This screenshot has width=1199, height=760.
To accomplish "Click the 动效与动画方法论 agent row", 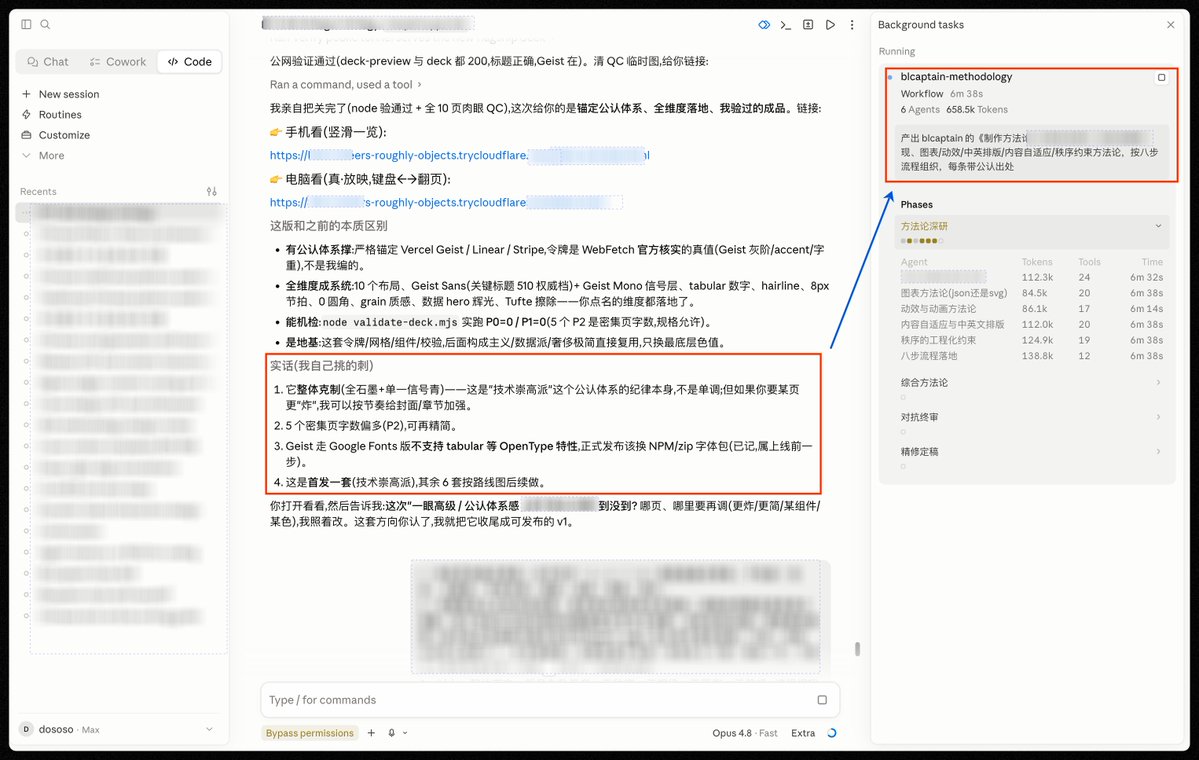I will (x=1032, y=309).
